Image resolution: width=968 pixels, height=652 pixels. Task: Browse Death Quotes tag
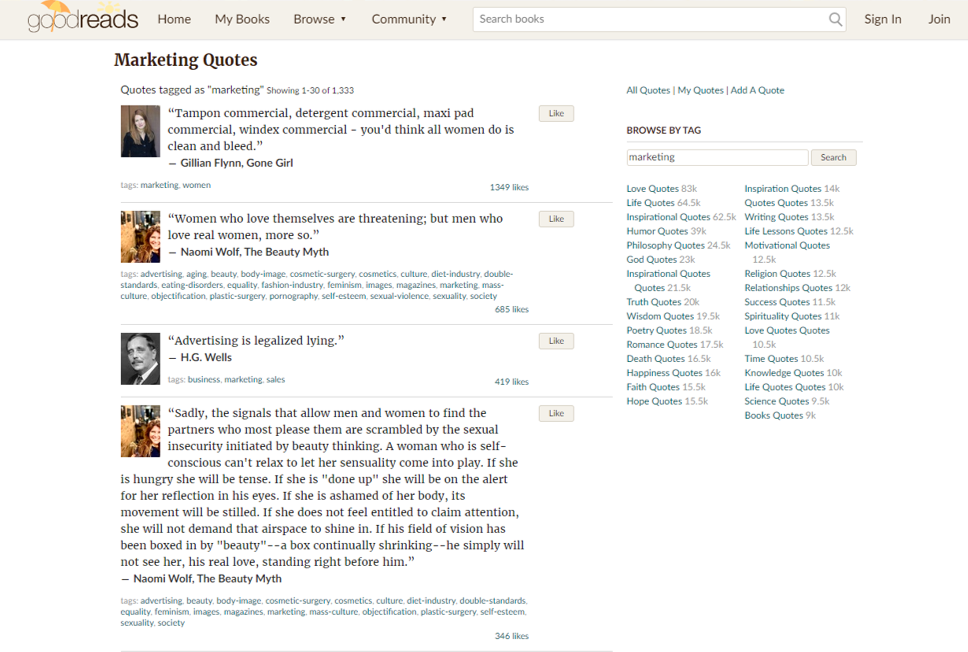656,359
